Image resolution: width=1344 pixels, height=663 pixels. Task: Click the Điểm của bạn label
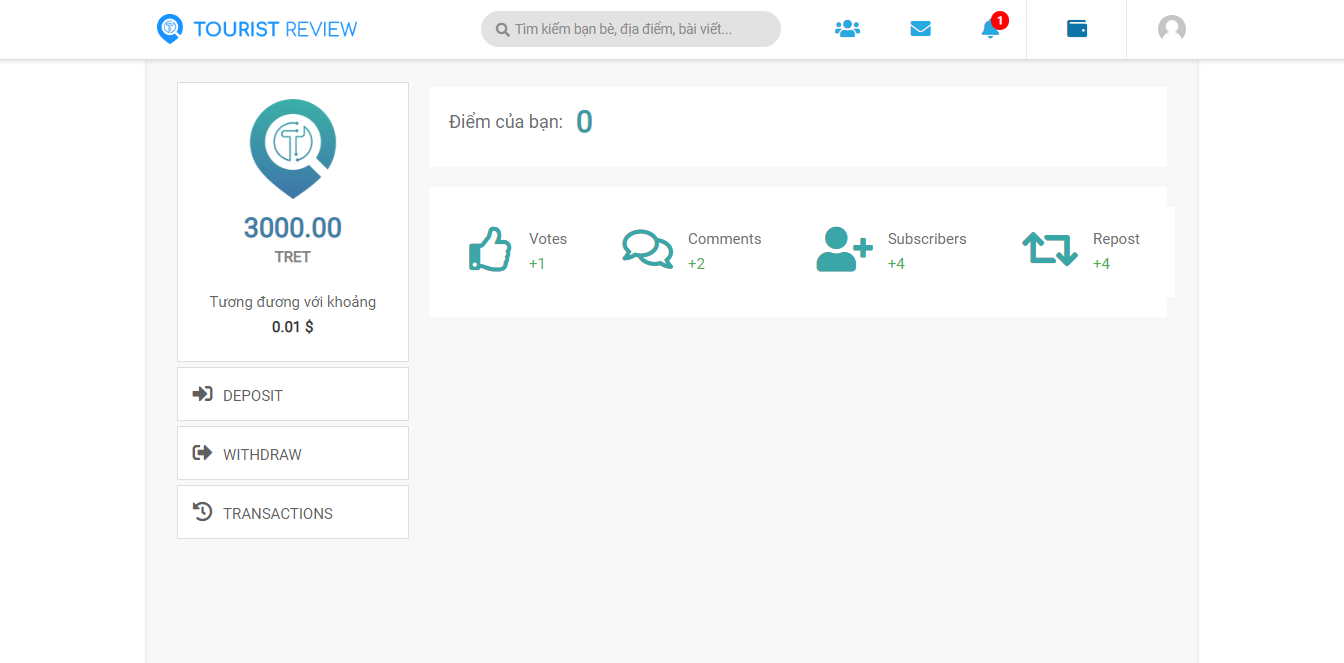coord(506,122)
